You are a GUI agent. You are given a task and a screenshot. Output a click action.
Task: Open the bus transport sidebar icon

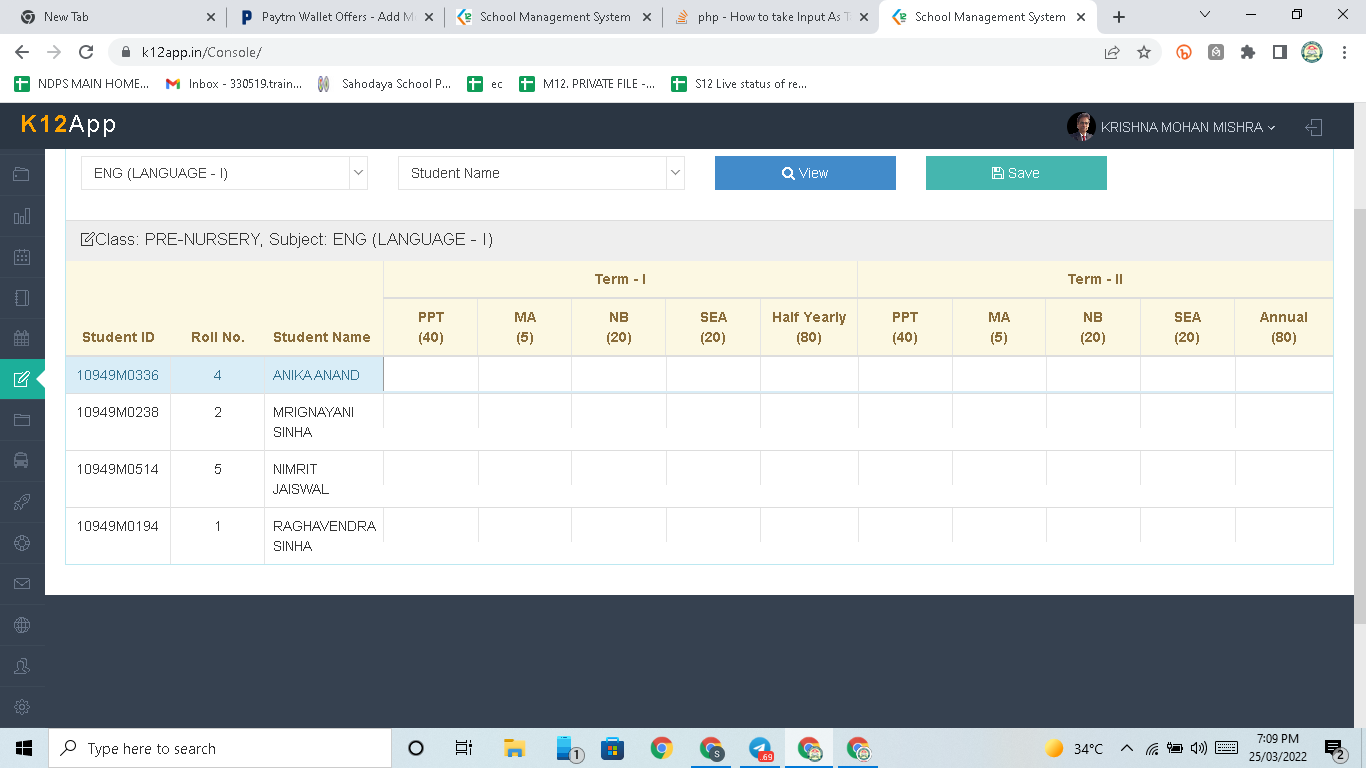22,461
